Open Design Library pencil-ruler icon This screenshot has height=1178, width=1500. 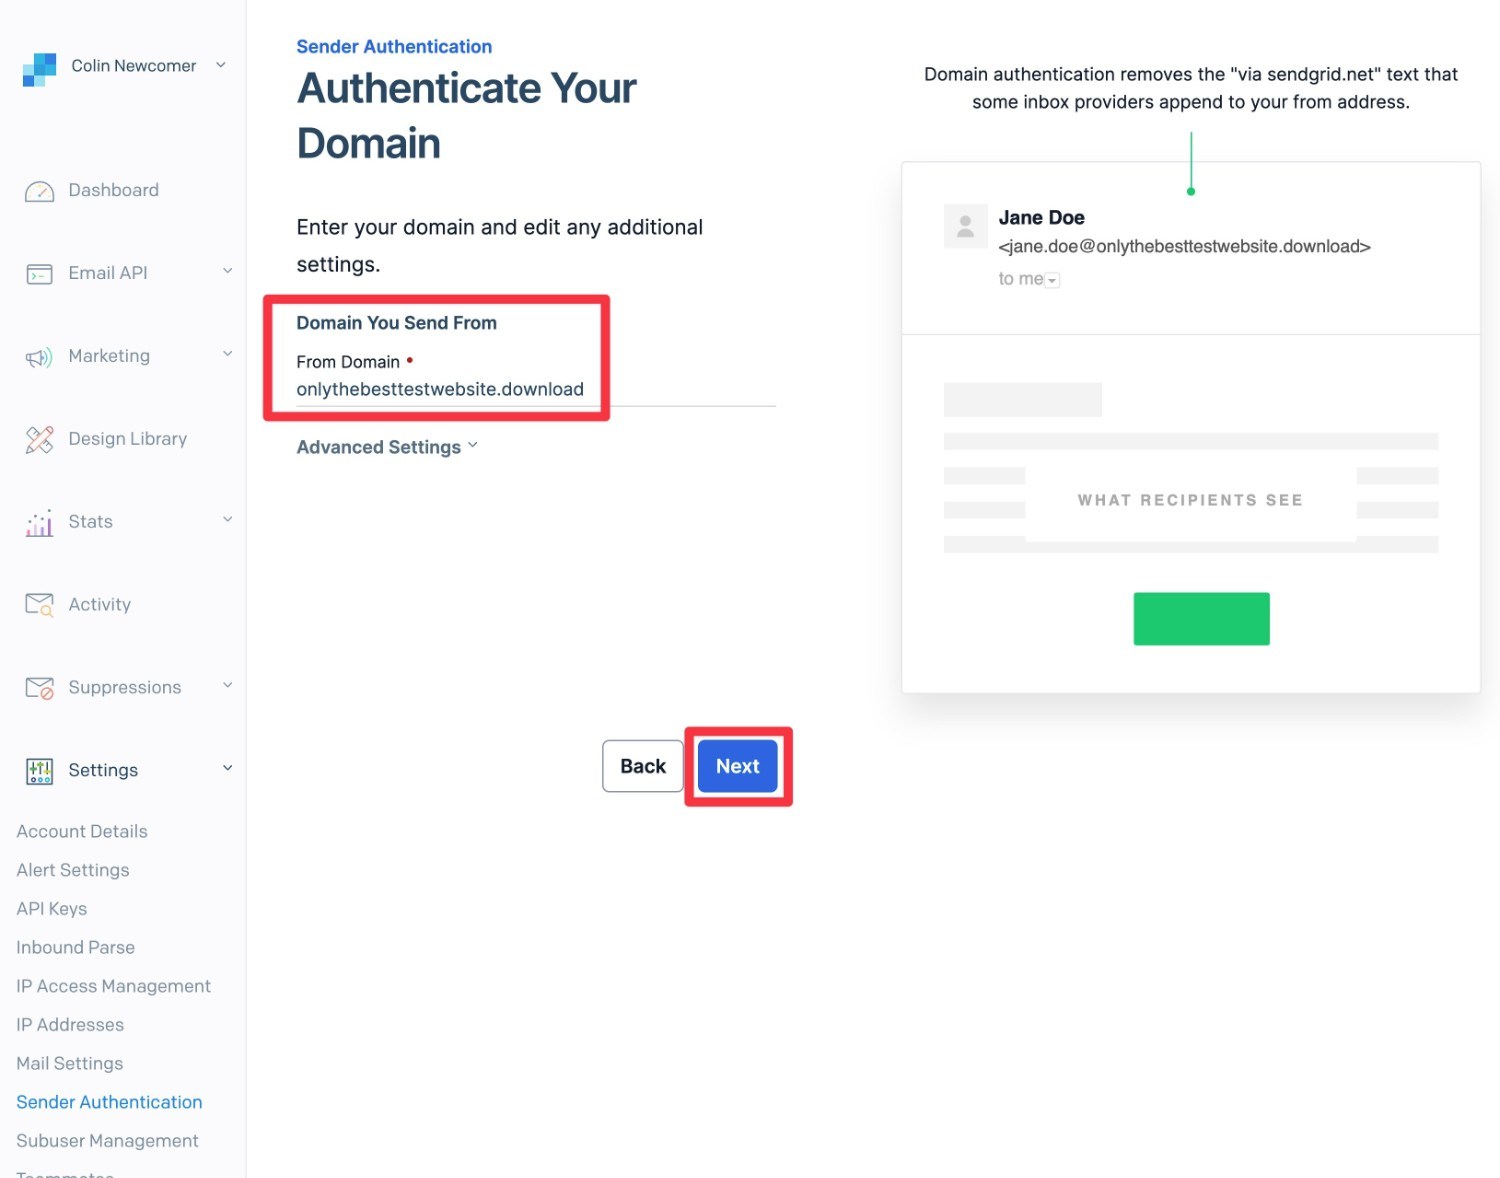39,440
